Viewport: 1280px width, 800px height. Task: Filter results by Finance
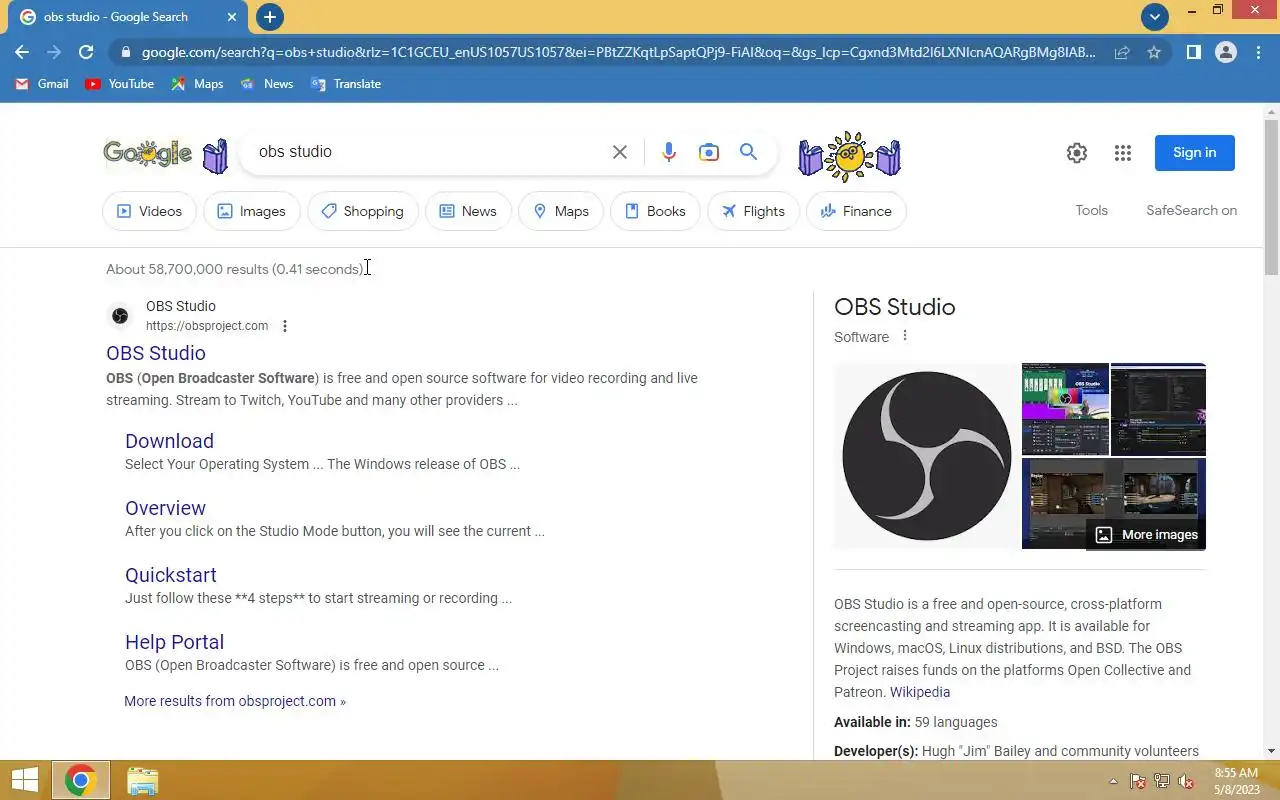point(856,211)
